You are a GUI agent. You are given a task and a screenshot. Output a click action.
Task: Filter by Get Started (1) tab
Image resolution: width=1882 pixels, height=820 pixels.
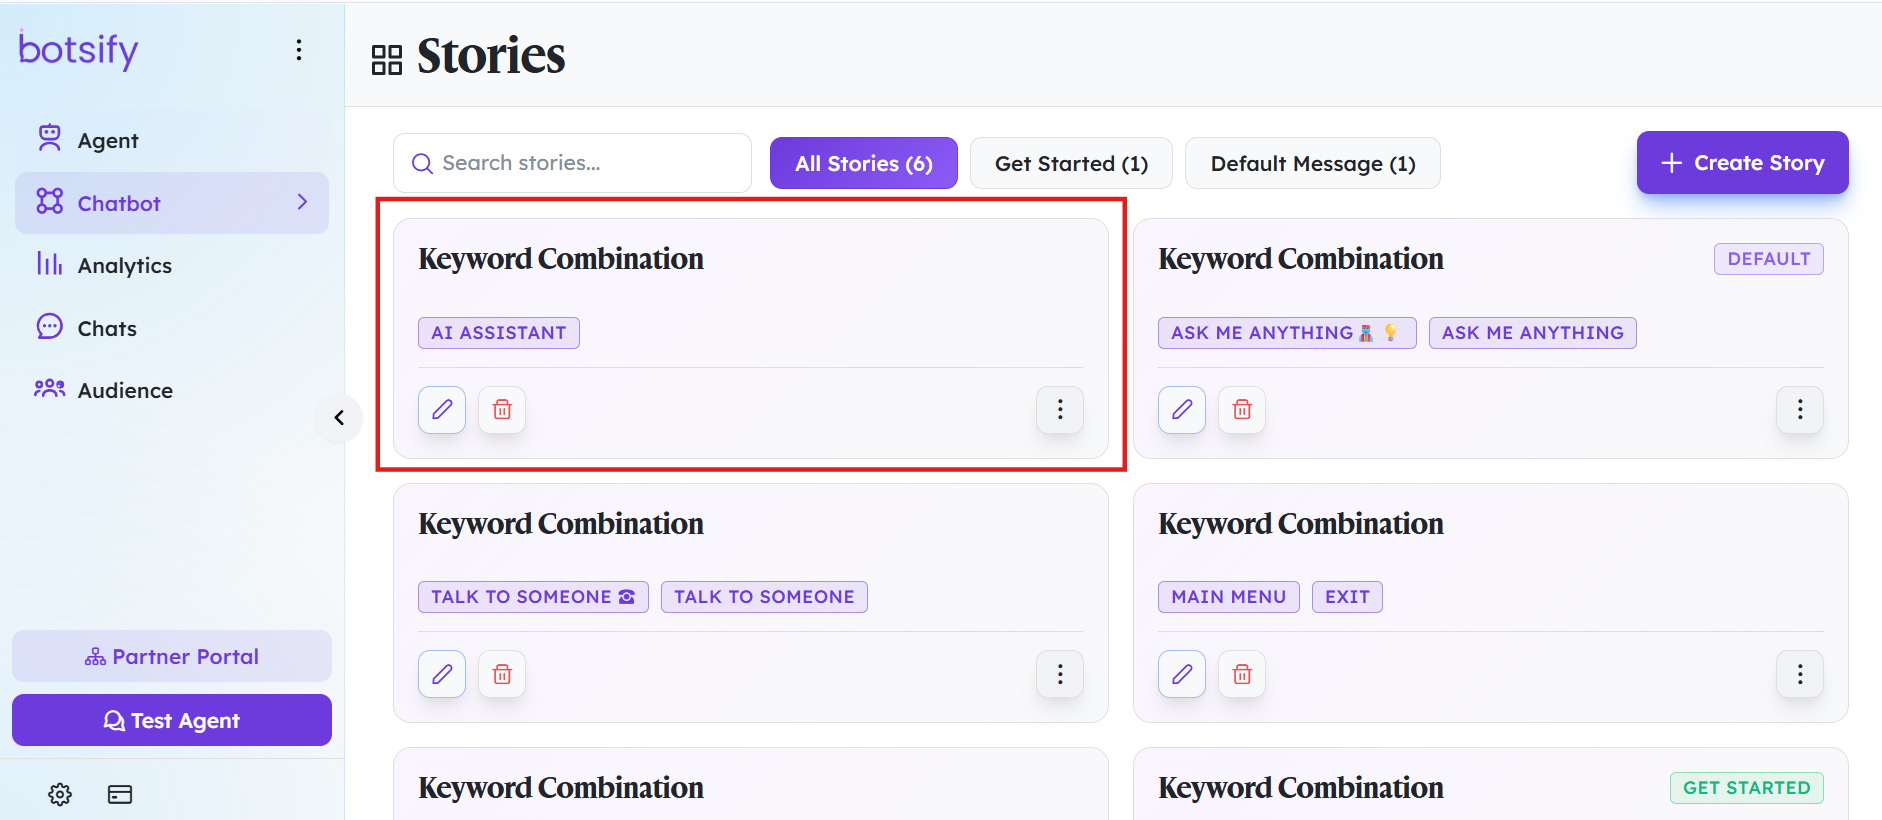1071,163
